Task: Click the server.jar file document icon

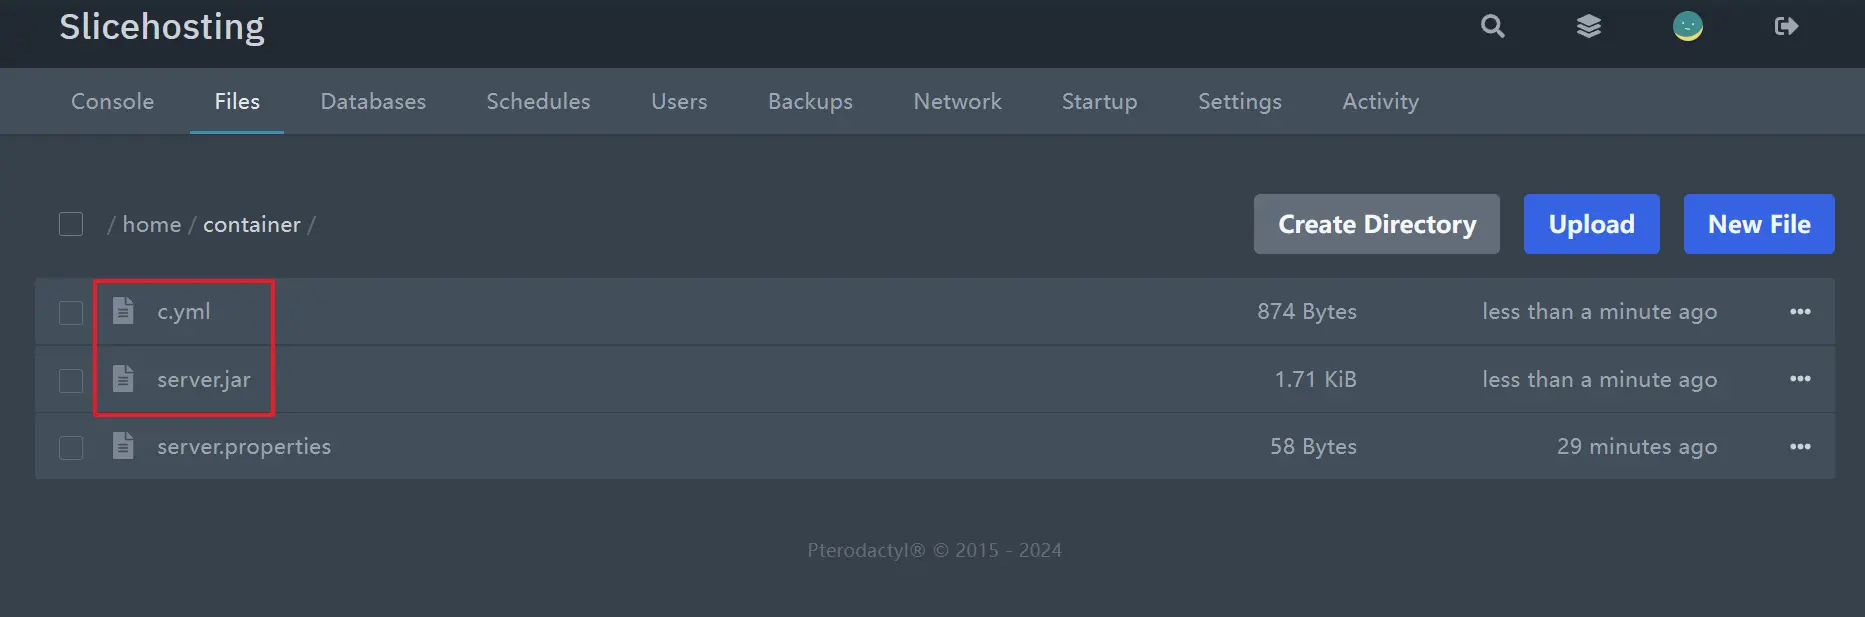Action: tap(123, 379)
